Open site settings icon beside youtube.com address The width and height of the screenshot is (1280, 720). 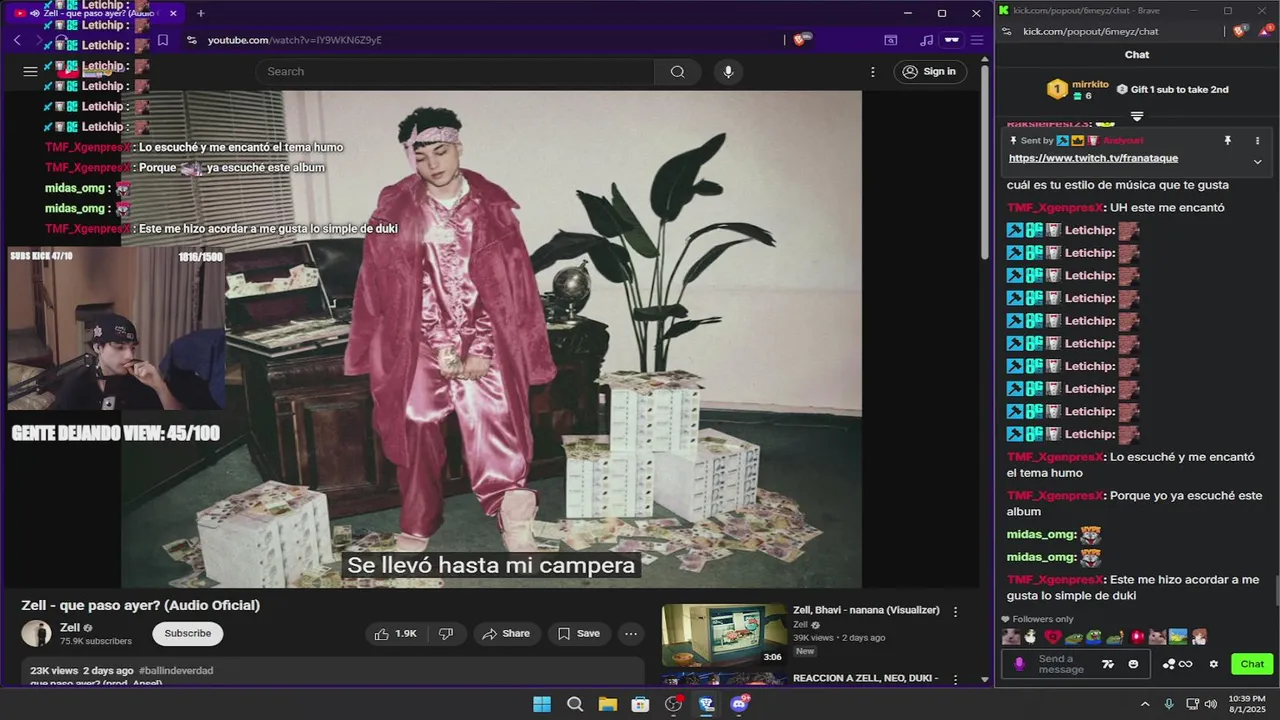tap(191, 40)
